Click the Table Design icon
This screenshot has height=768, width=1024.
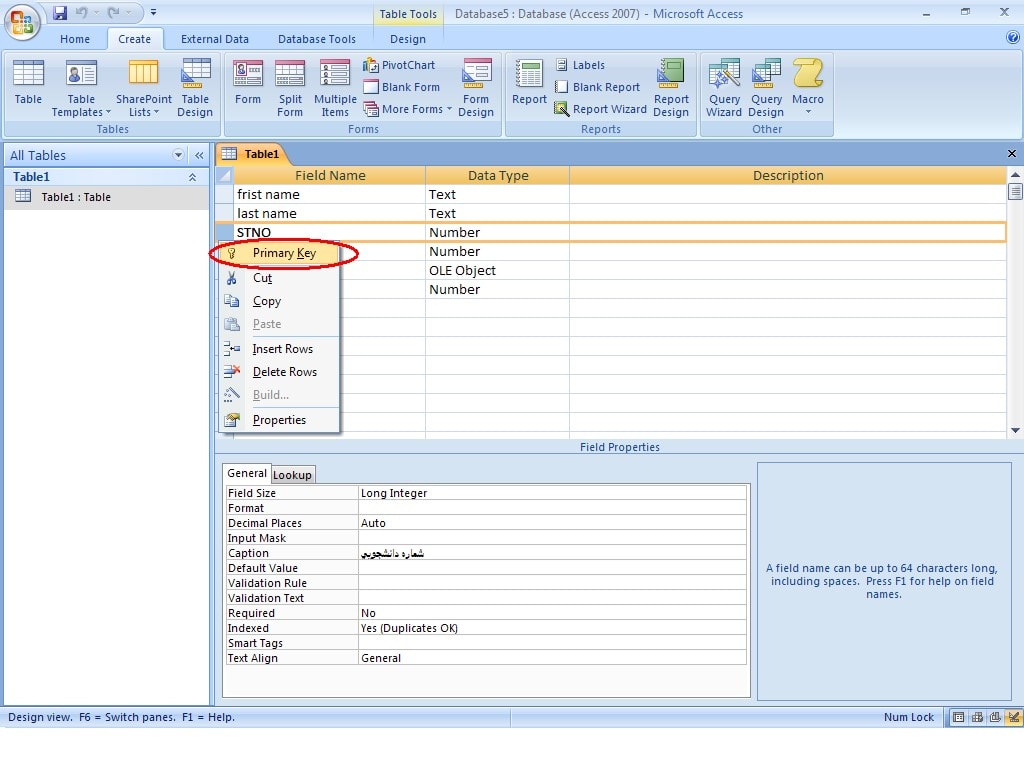click(195, 88)
